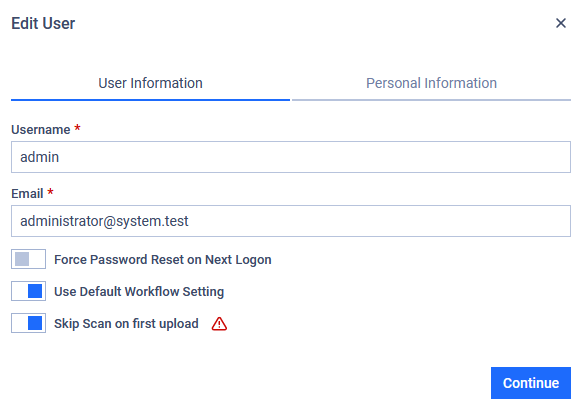587x407 pixels.
Task: Click the Continue button
Action: point(531,383)
